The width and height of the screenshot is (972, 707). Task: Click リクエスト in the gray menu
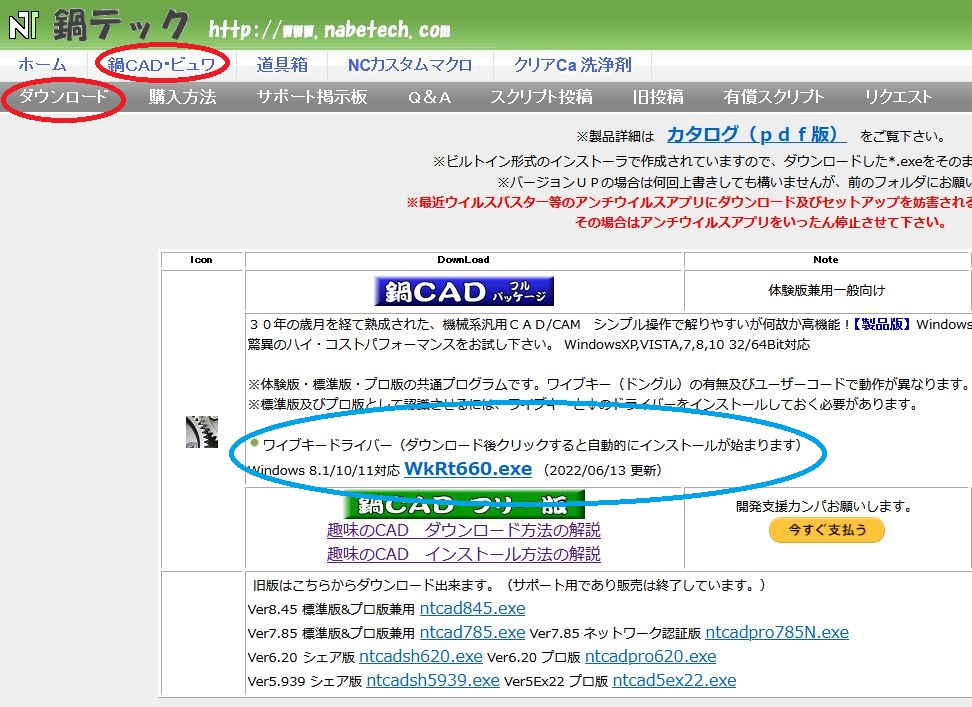(898, 97)
